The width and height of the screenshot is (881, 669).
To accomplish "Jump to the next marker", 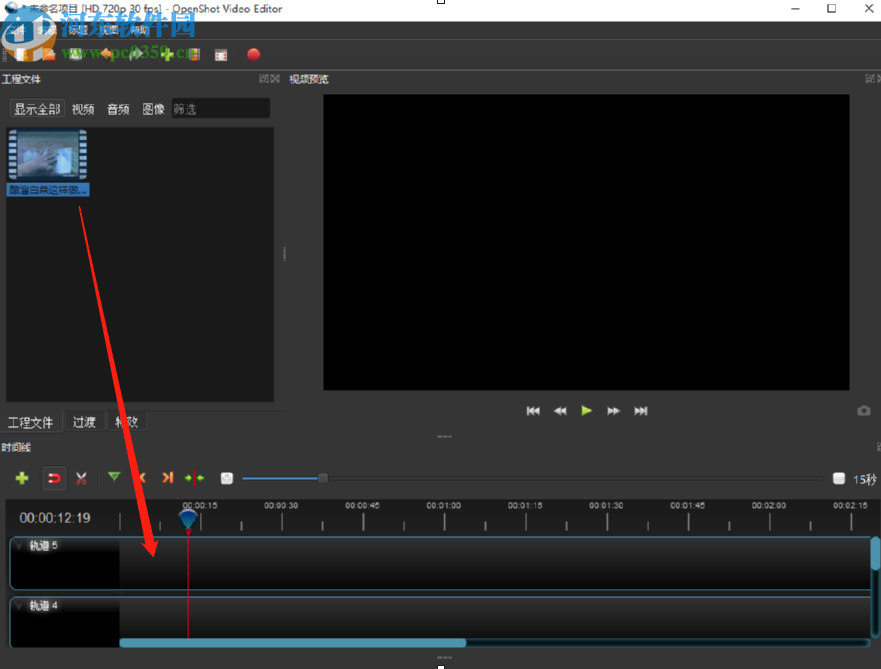I will click(x=167, y=477).
